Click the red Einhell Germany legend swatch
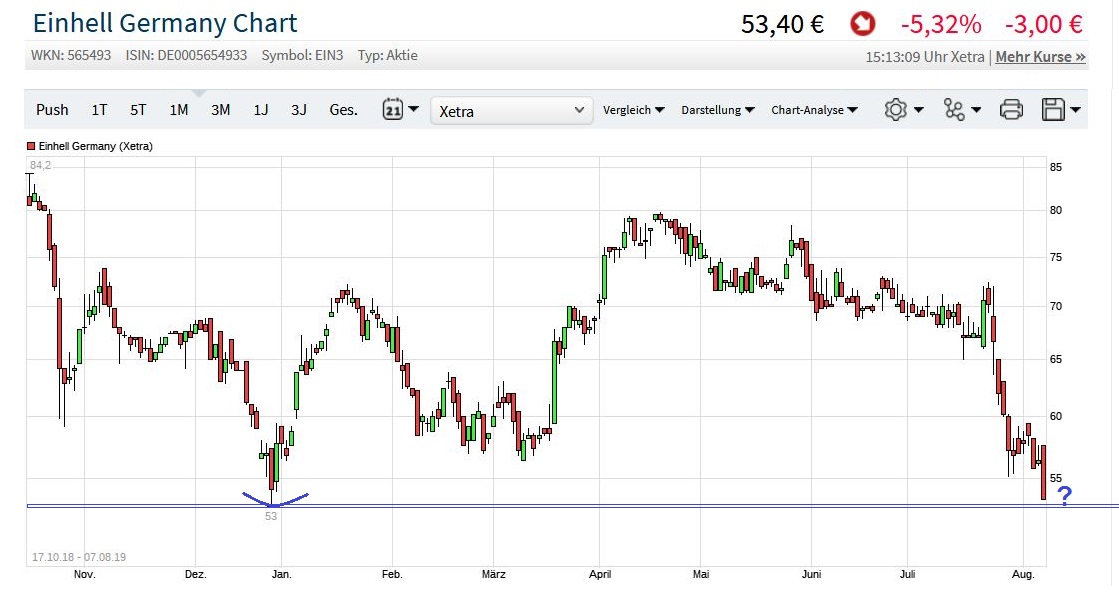 click(x=31, y=146)
